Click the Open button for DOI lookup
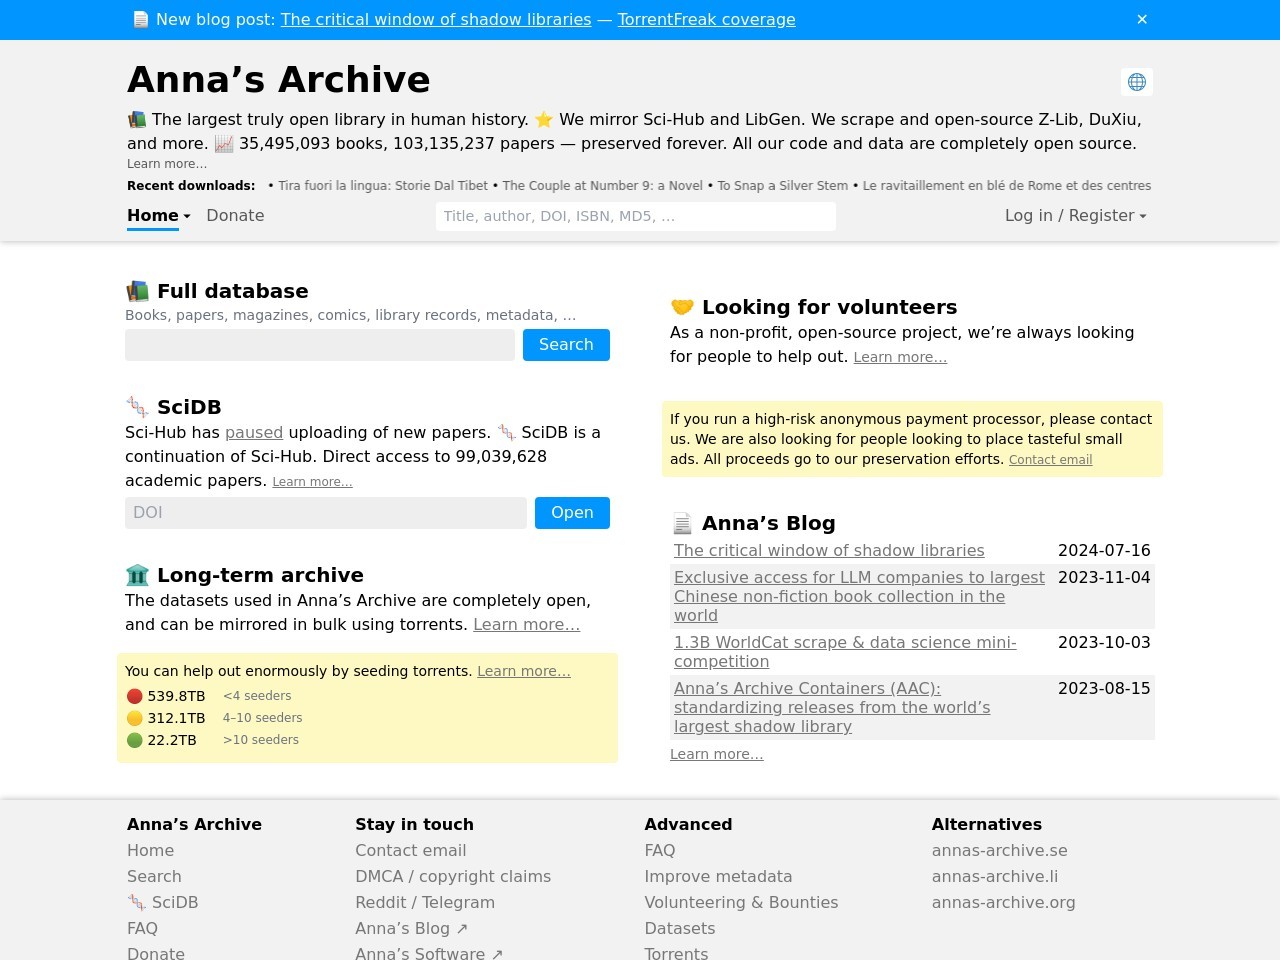 (572, 512)
